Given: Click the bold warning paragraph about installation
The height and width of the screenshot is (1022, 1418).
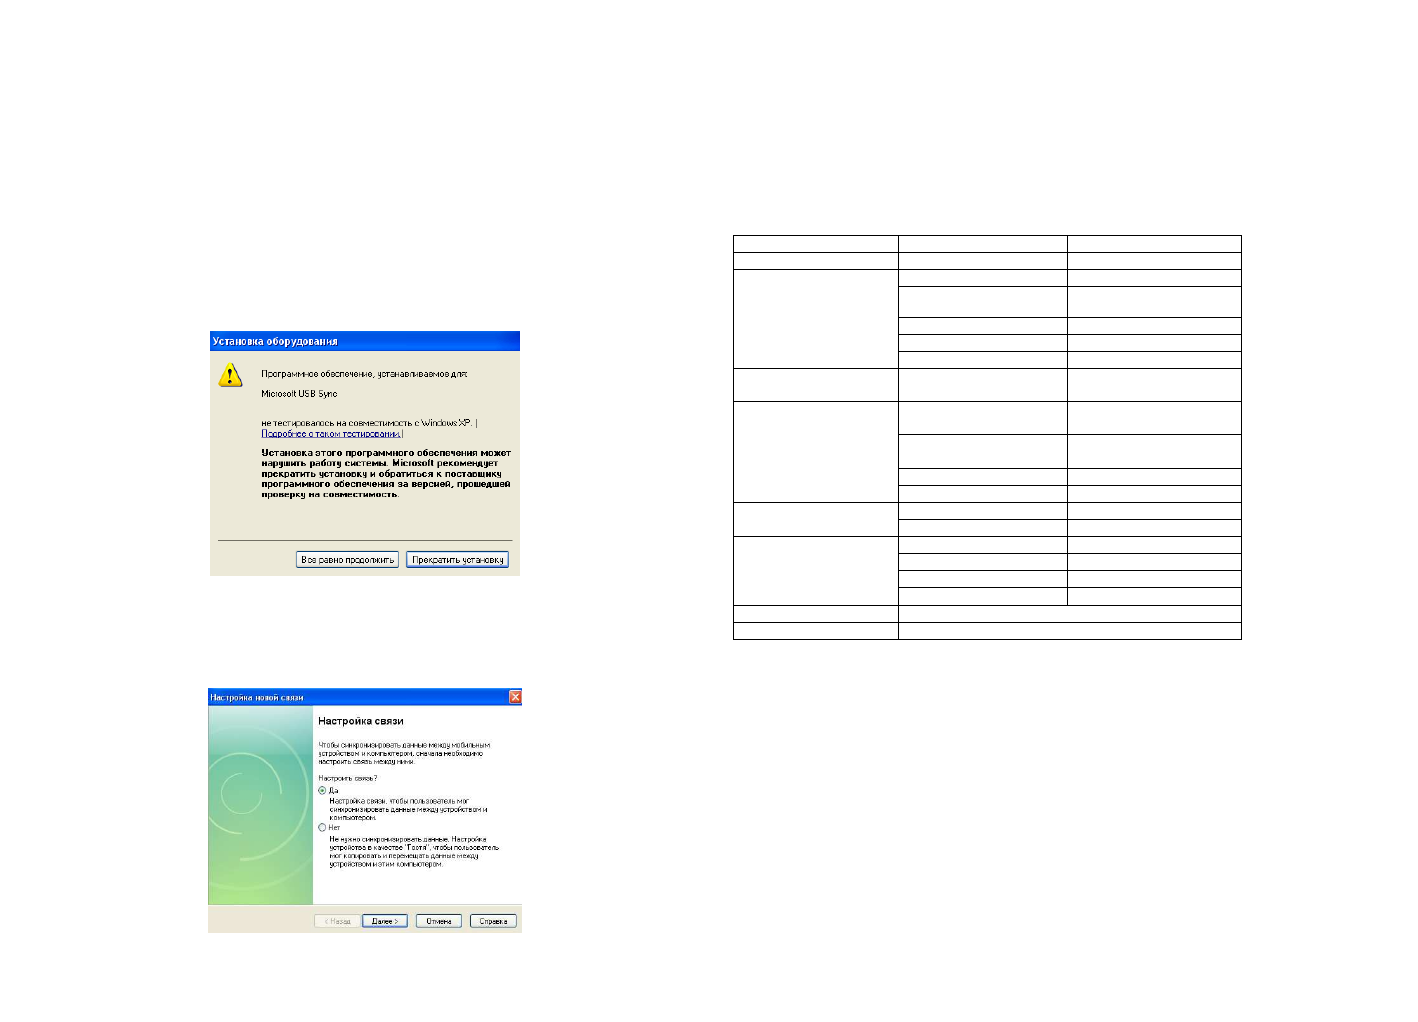Looking at the screenshot, I should pos(385,474).
